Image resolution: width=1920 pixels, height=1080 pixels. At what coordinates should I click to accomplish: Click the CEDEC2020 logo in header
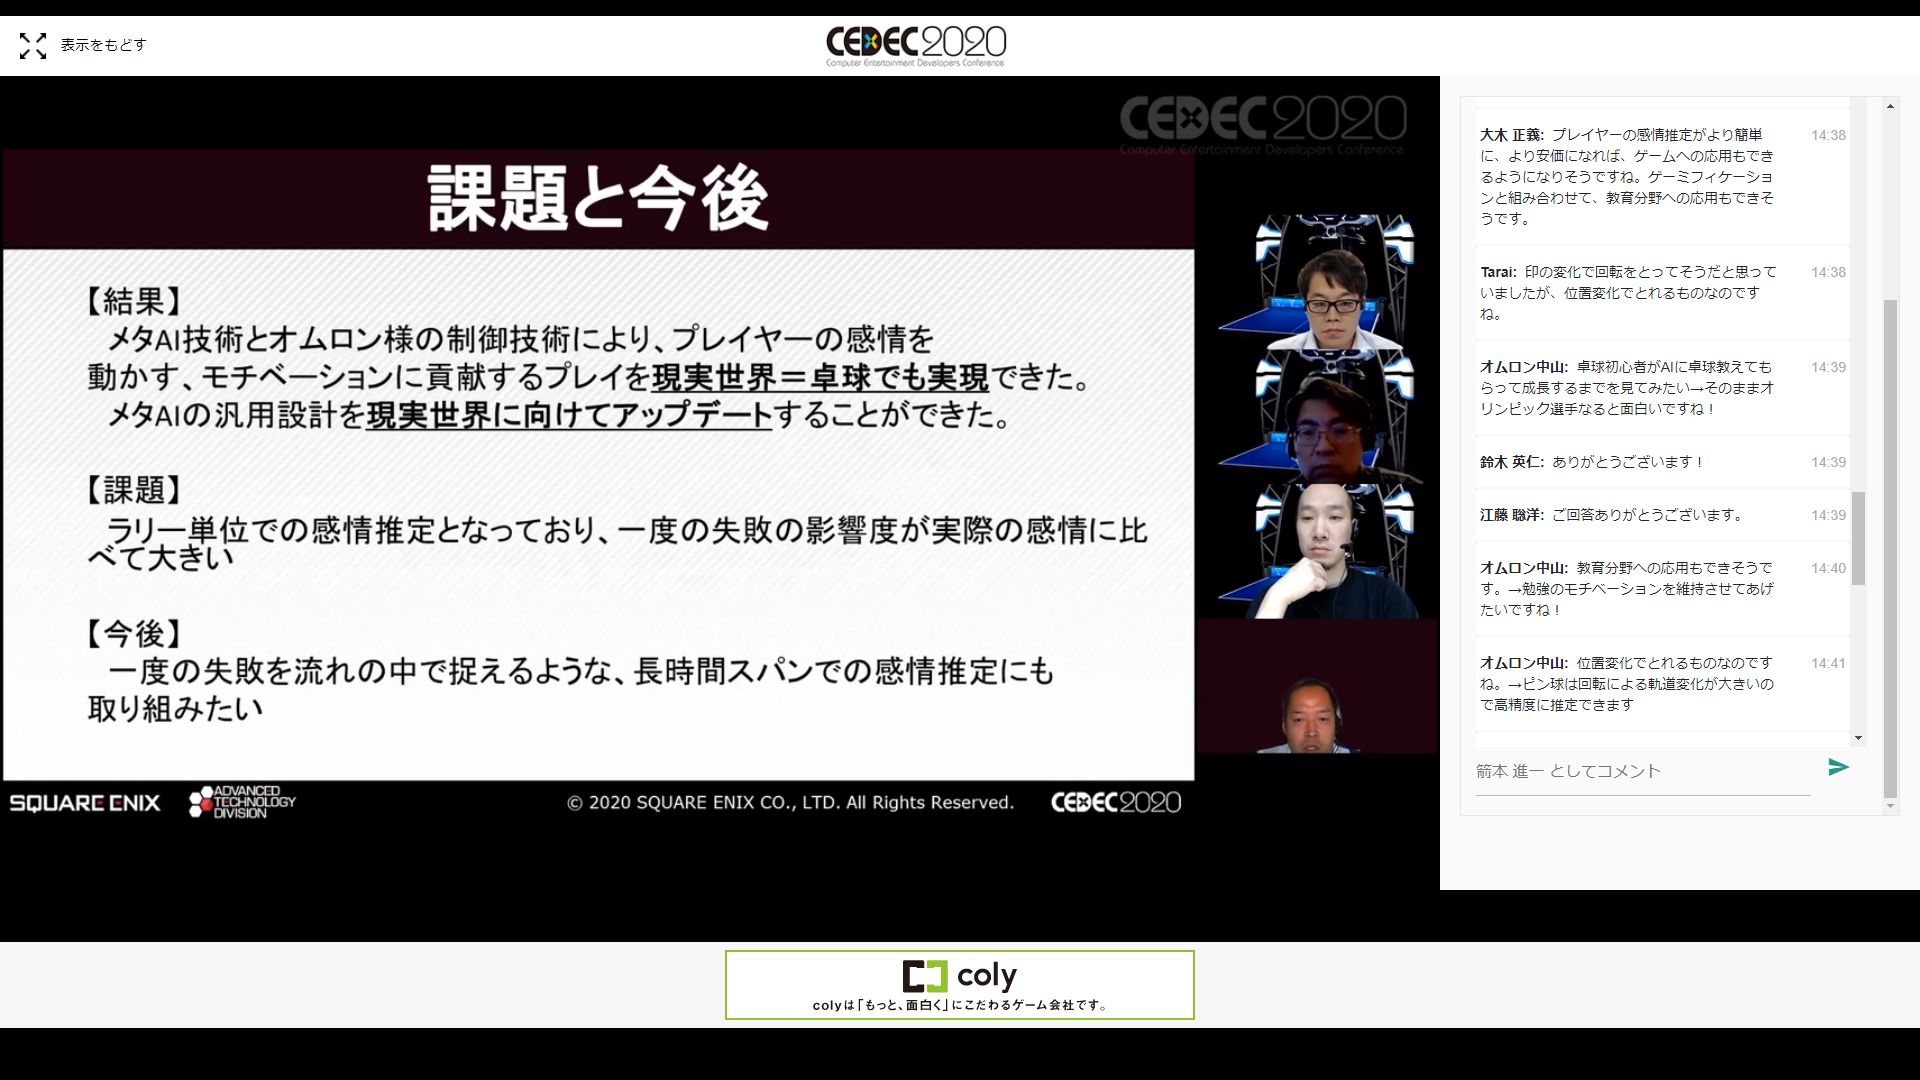click(915, 46)
